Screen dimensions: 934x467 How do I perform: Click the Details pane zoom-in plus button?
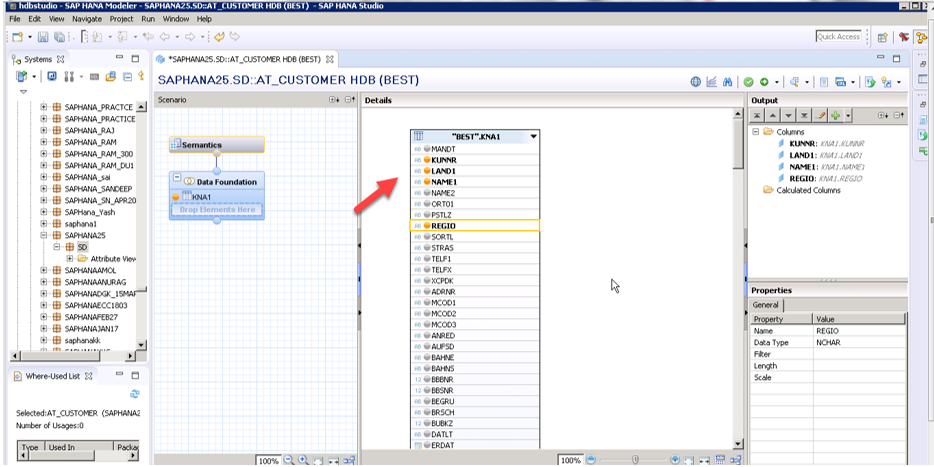pos(675,460)
